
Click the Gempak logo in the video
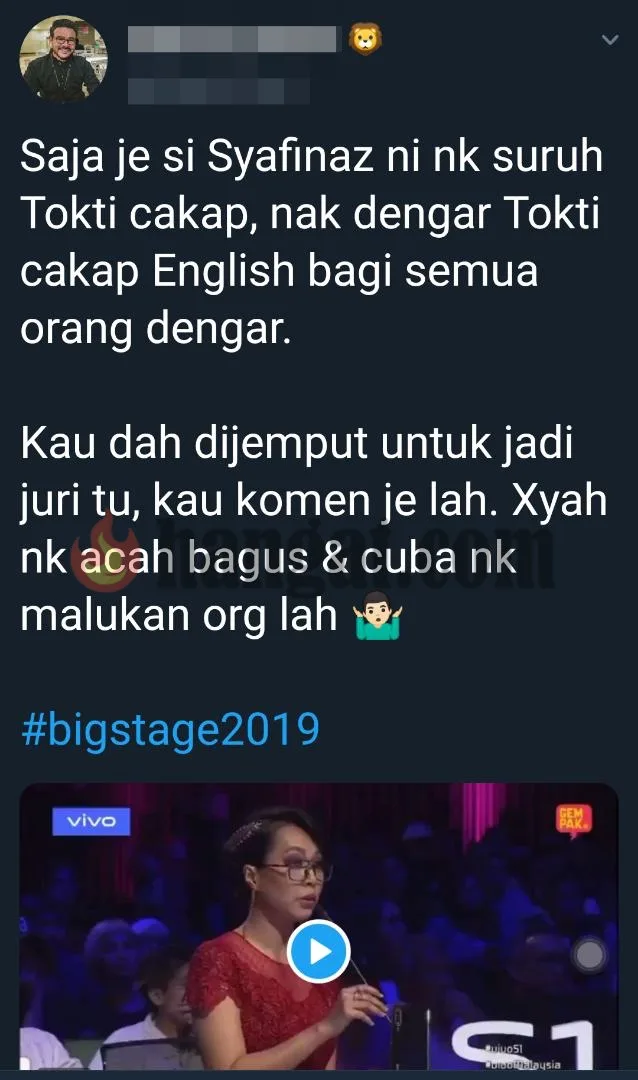coord(573,820)
